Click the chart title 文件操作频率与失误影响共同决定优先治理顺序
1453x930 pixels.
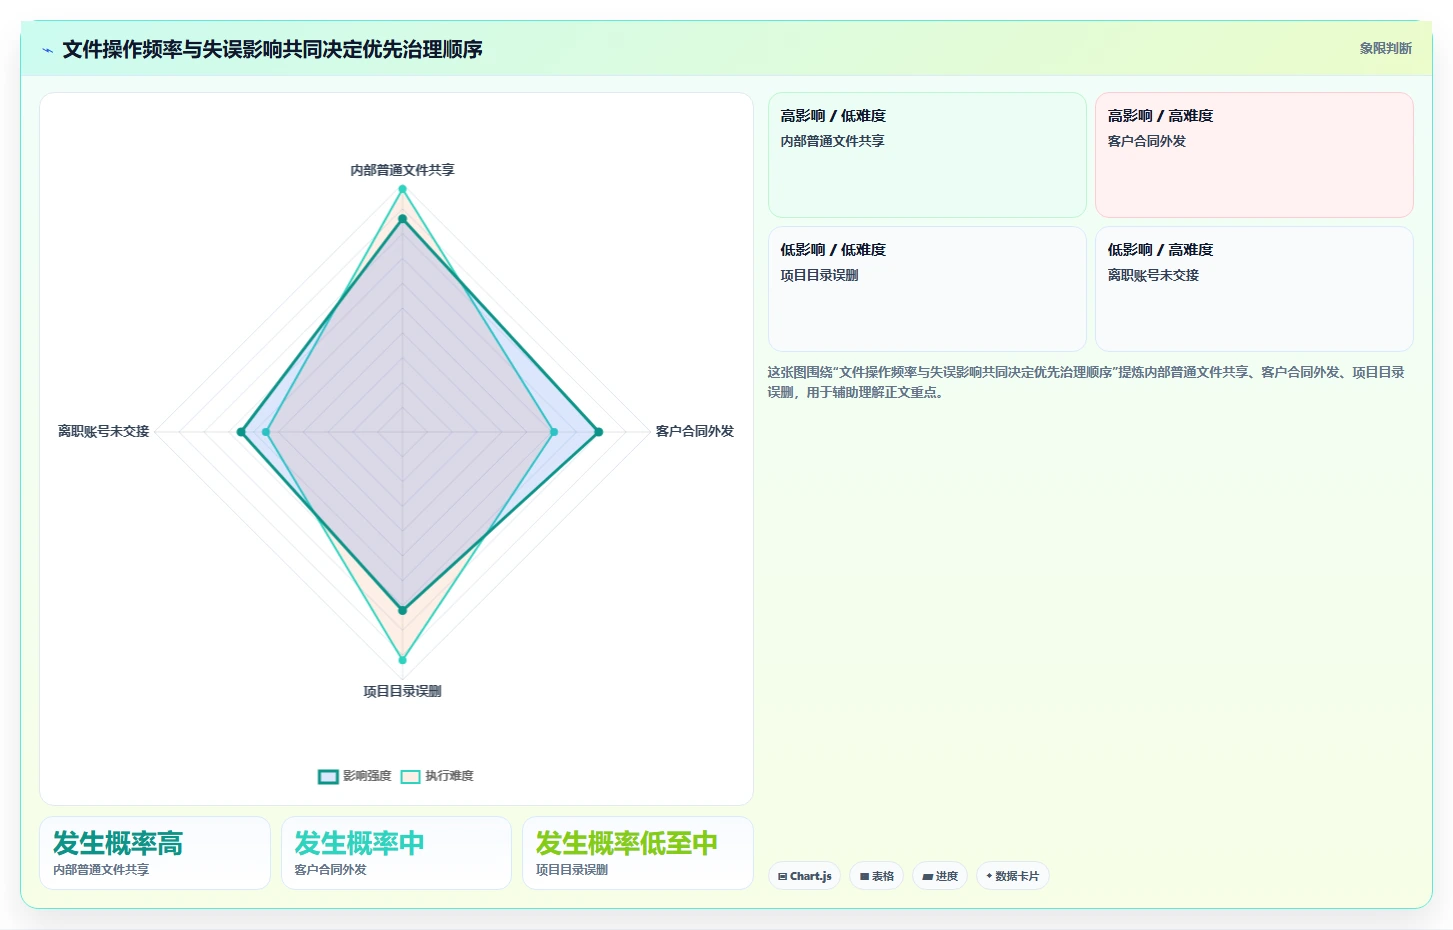click(272, 49)
